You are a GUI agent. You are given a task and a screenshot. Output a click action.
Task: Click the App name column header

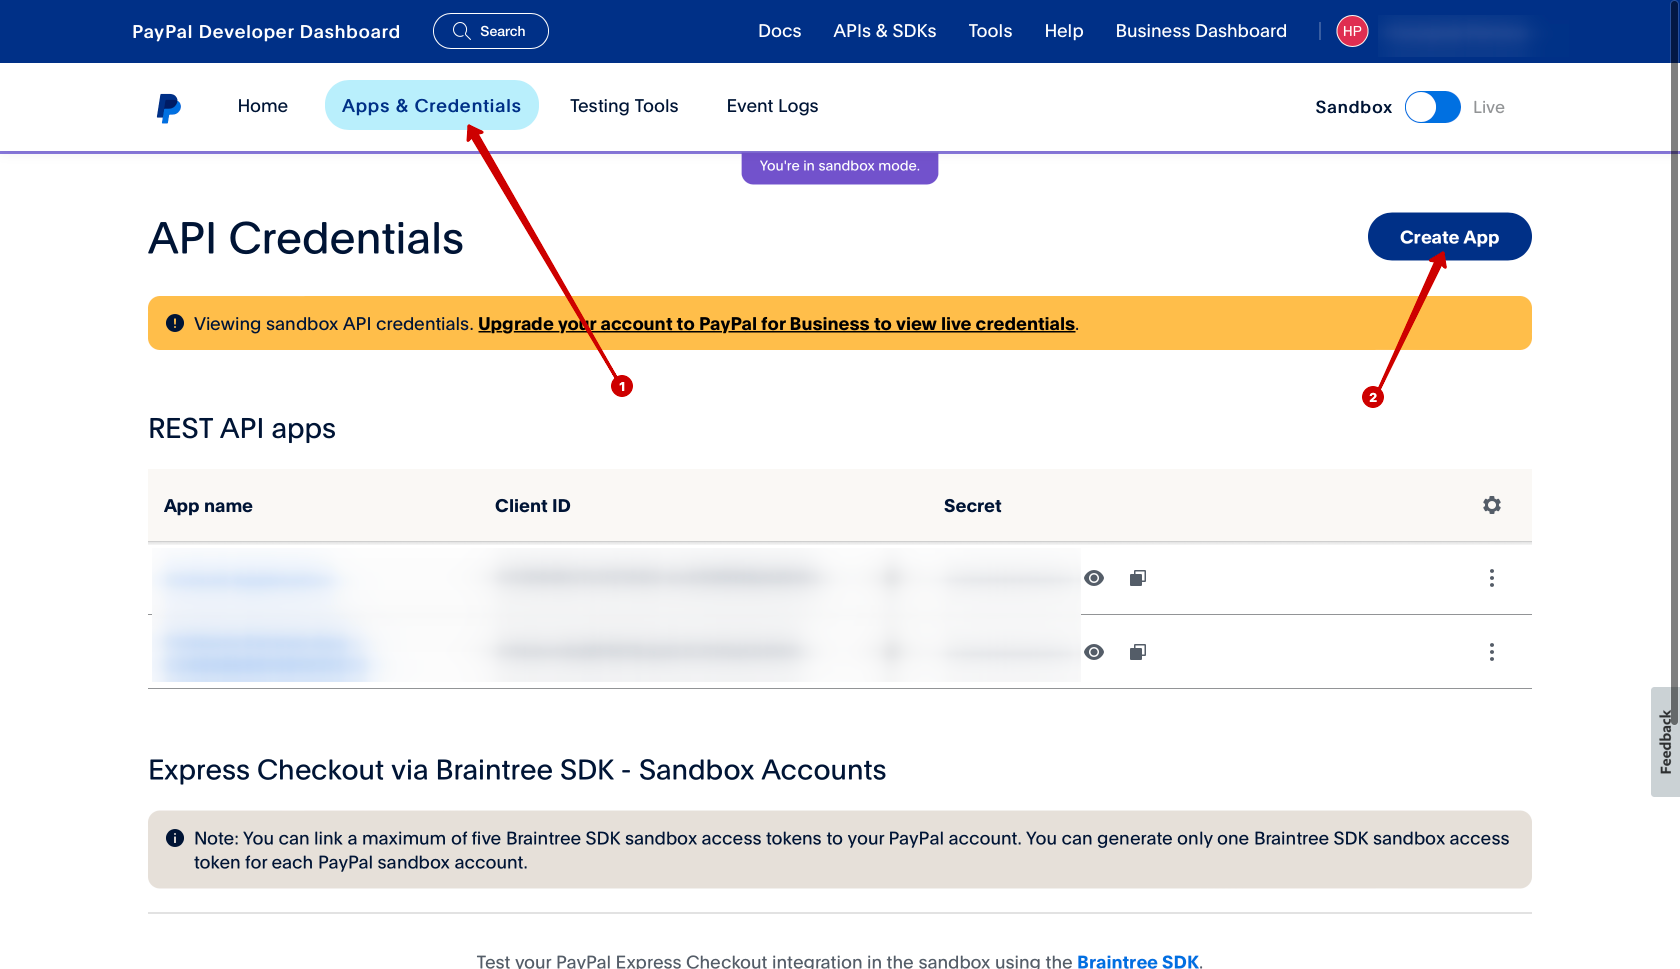pos(208,506)
